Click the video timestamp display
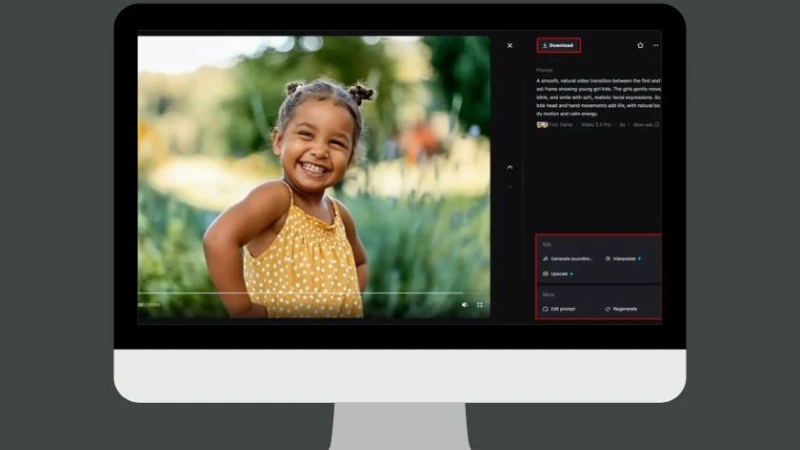800x450 pixels. [147, 304]
